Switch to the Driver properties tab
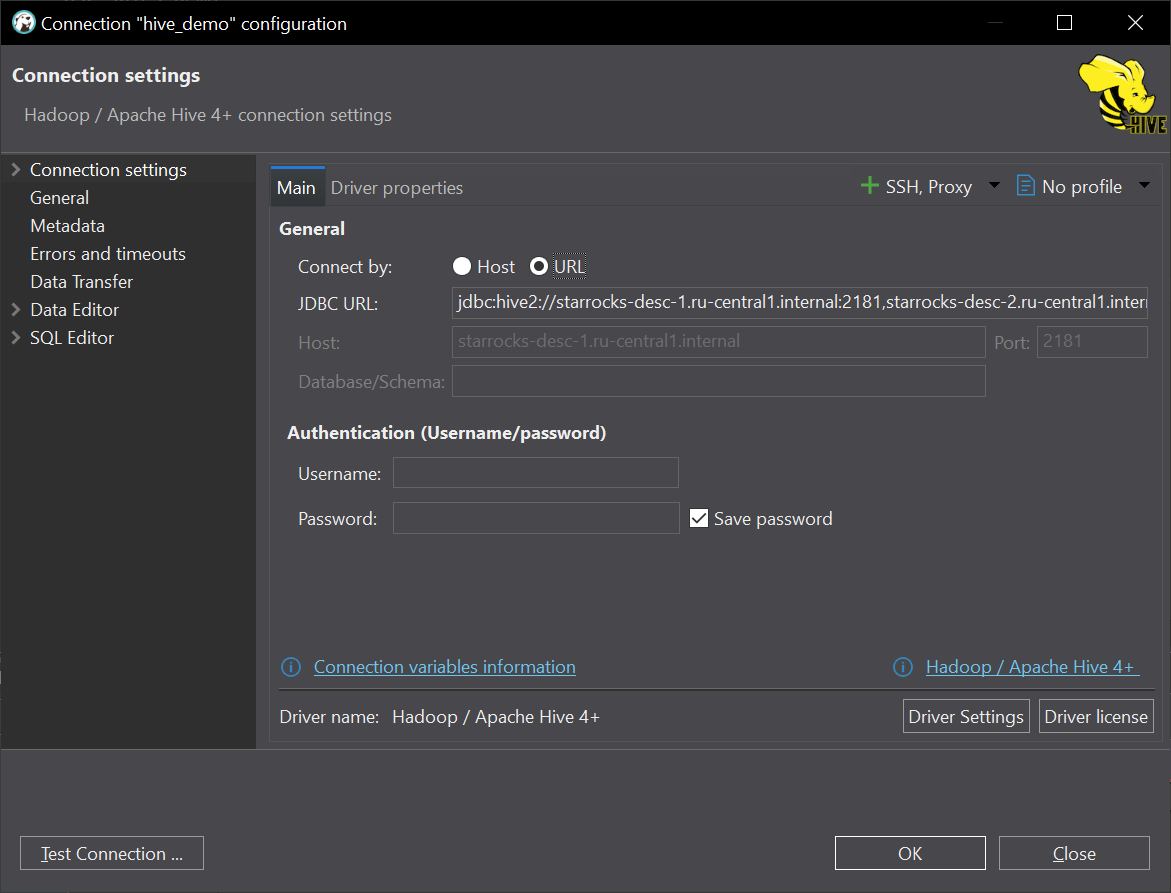 (x=397, y=187)
